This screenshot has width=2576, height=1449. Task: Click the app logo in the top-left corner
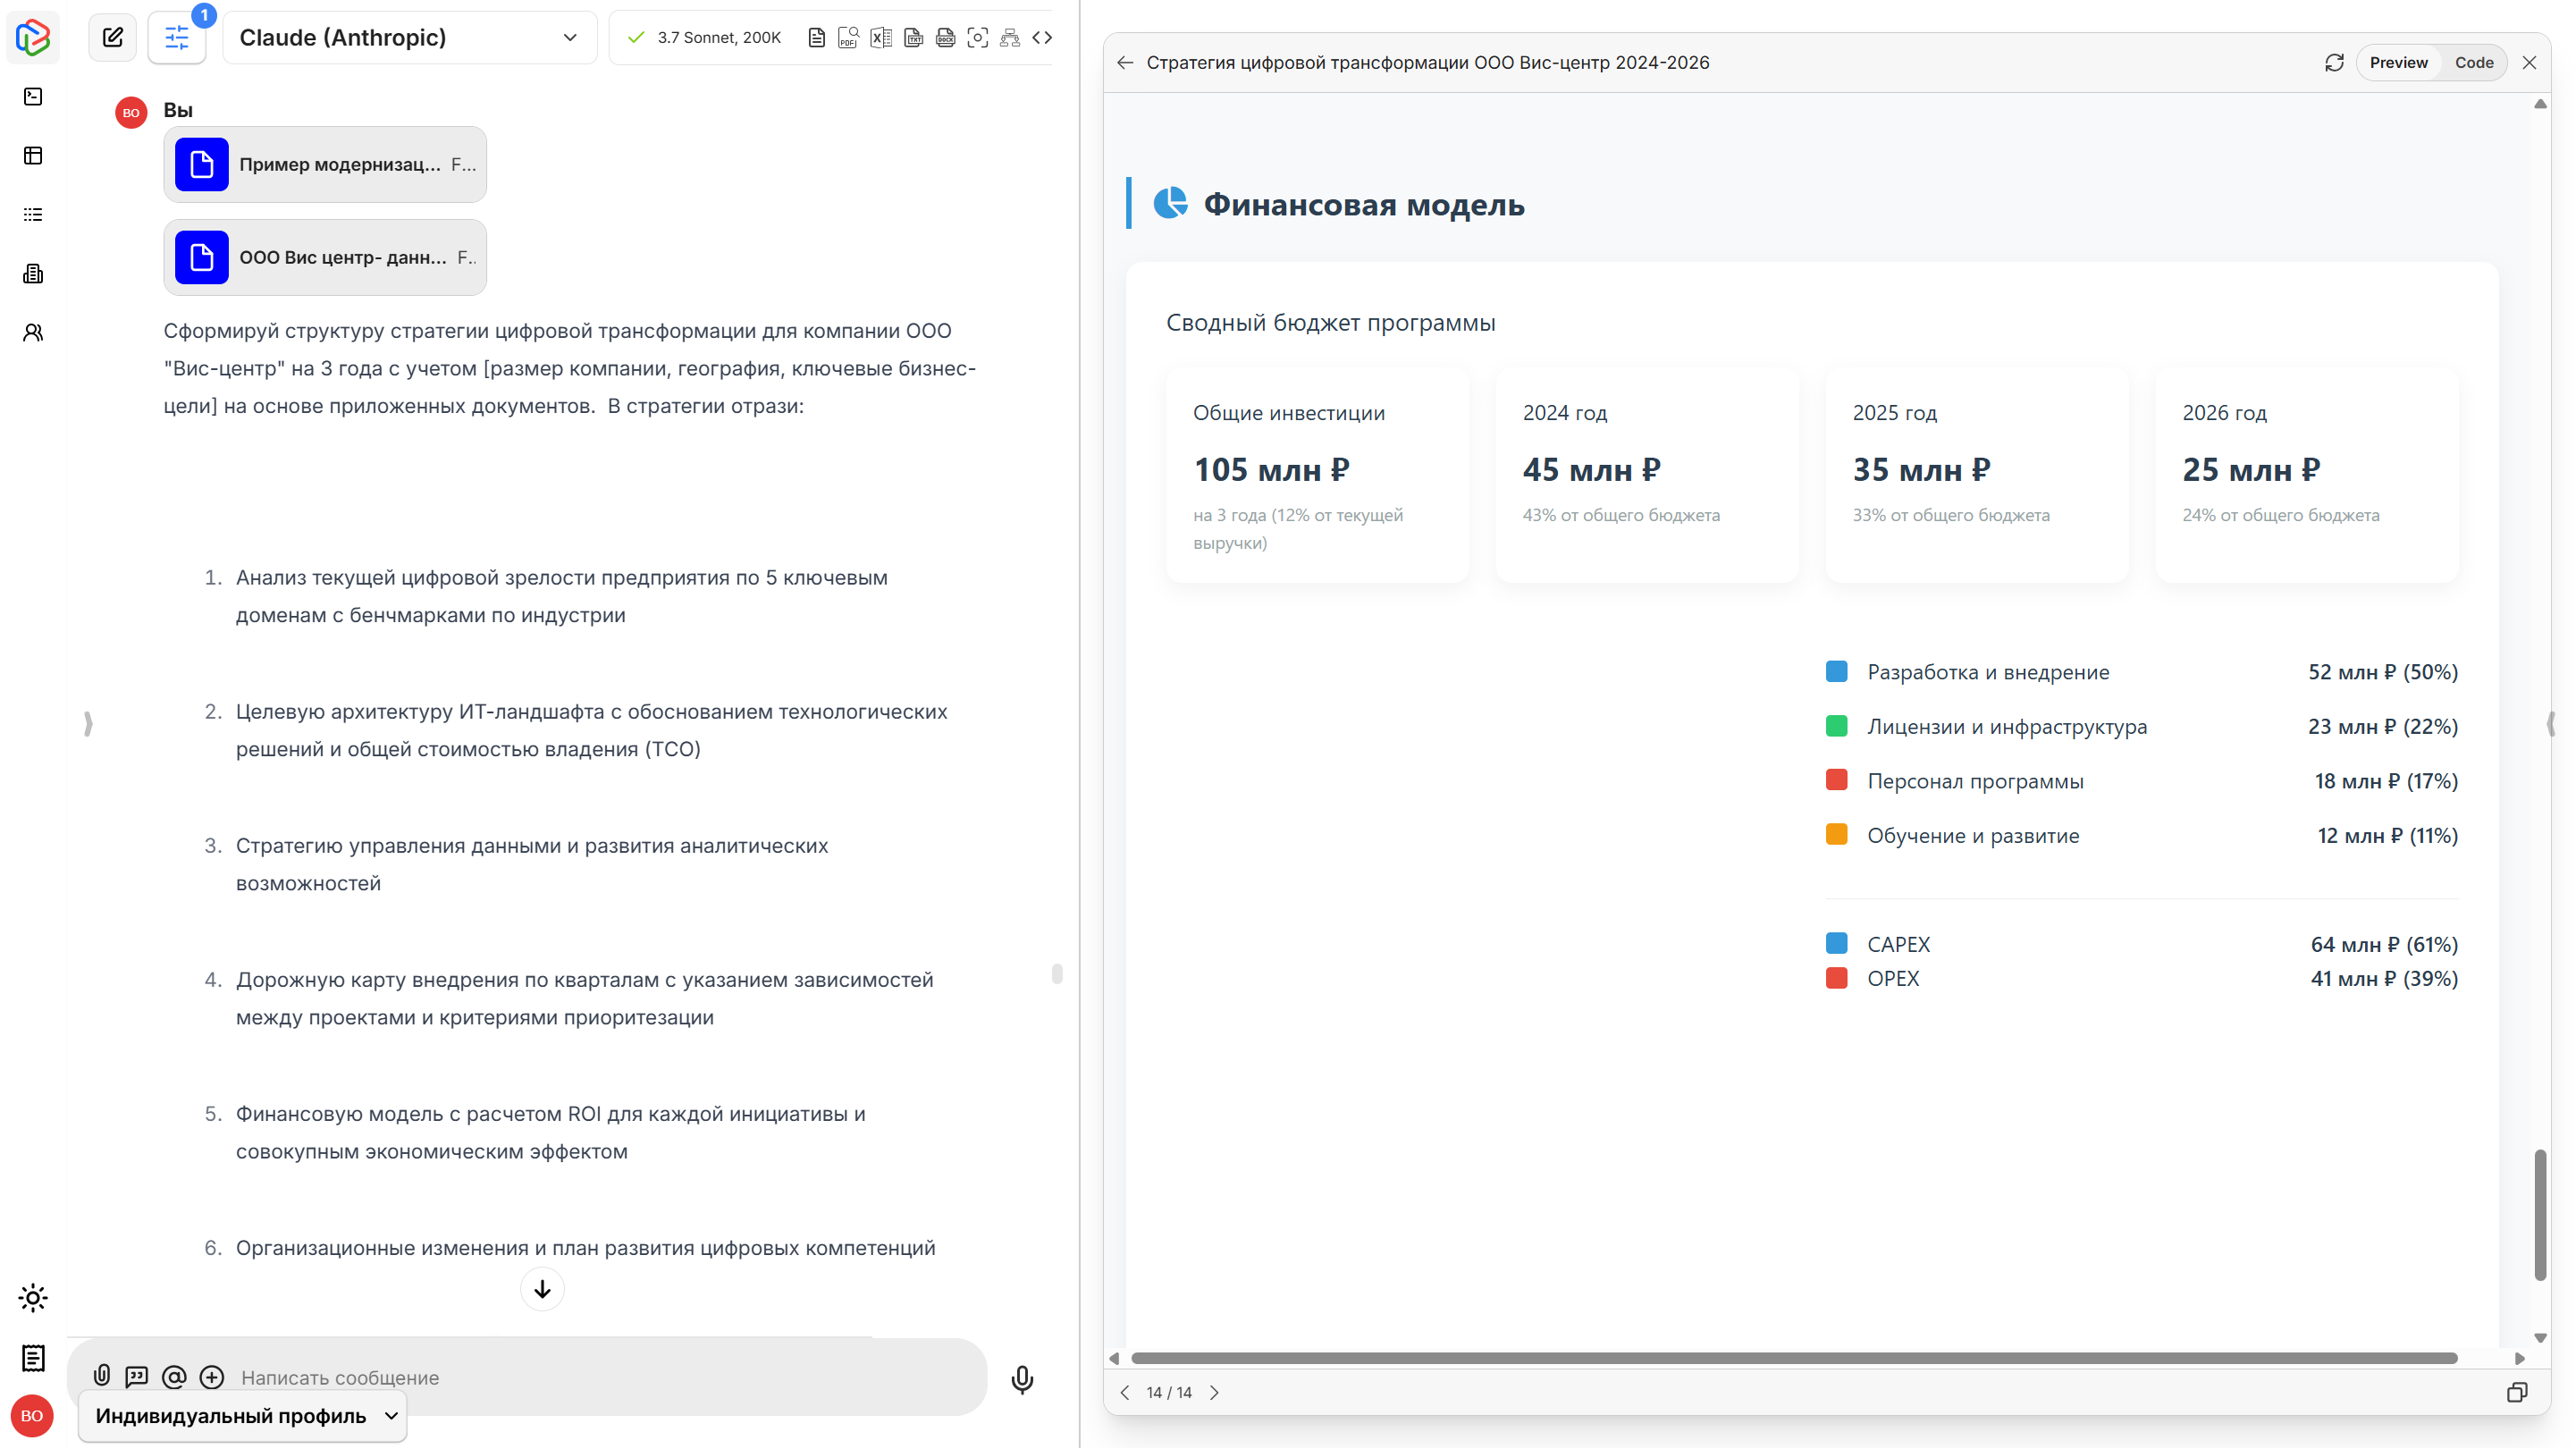33,37
